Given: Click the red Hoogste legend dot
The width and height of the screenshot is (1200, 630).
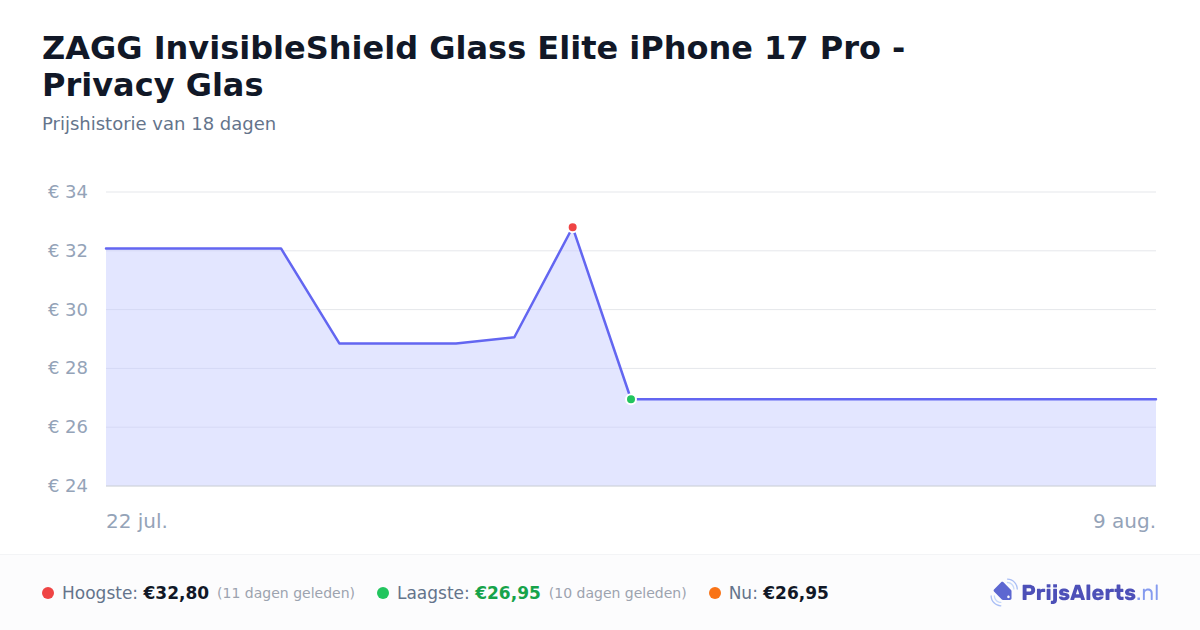Looking at the screenshot, I should coord(48,593).
